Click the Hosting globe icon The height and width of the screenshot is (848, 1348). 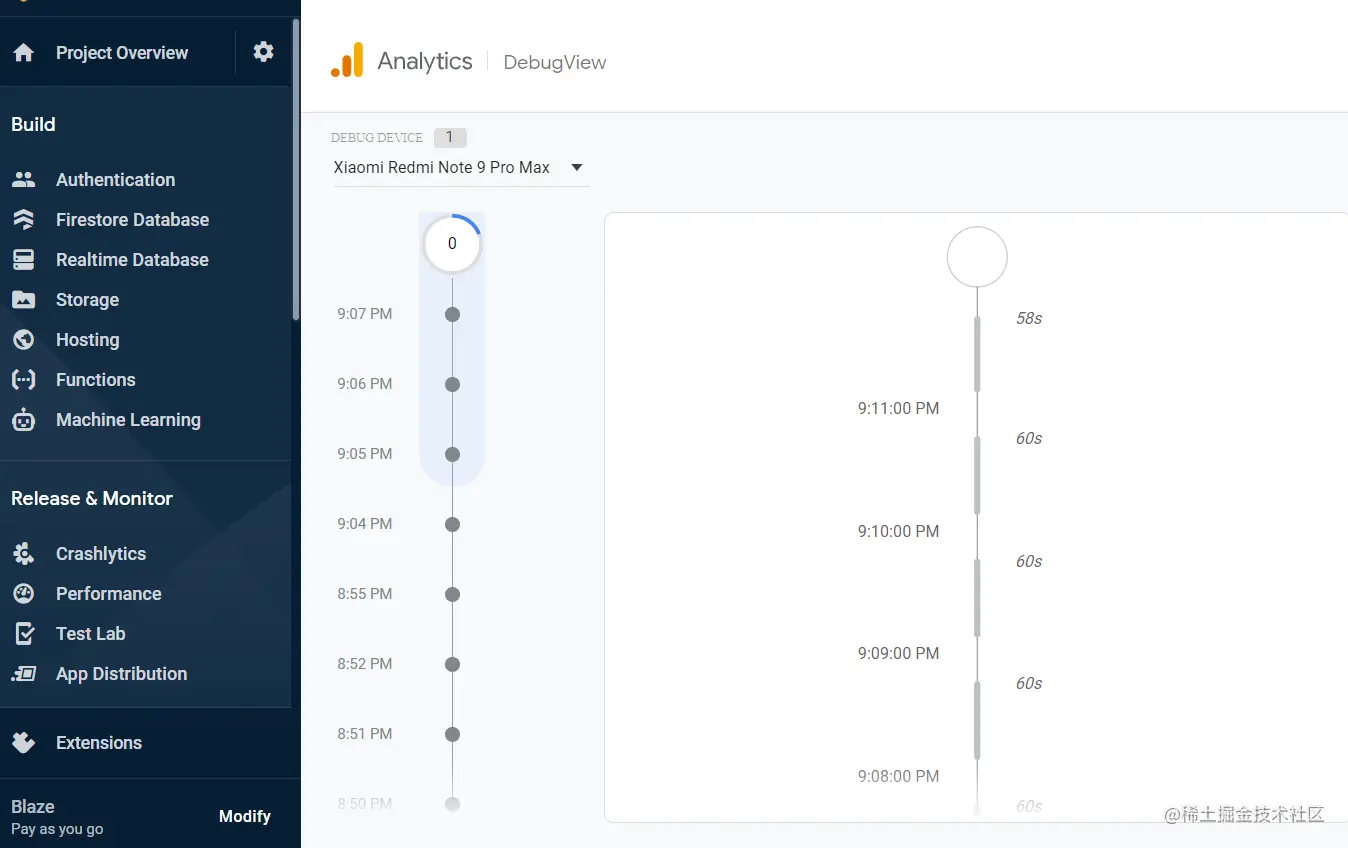[x=23, y=340]
